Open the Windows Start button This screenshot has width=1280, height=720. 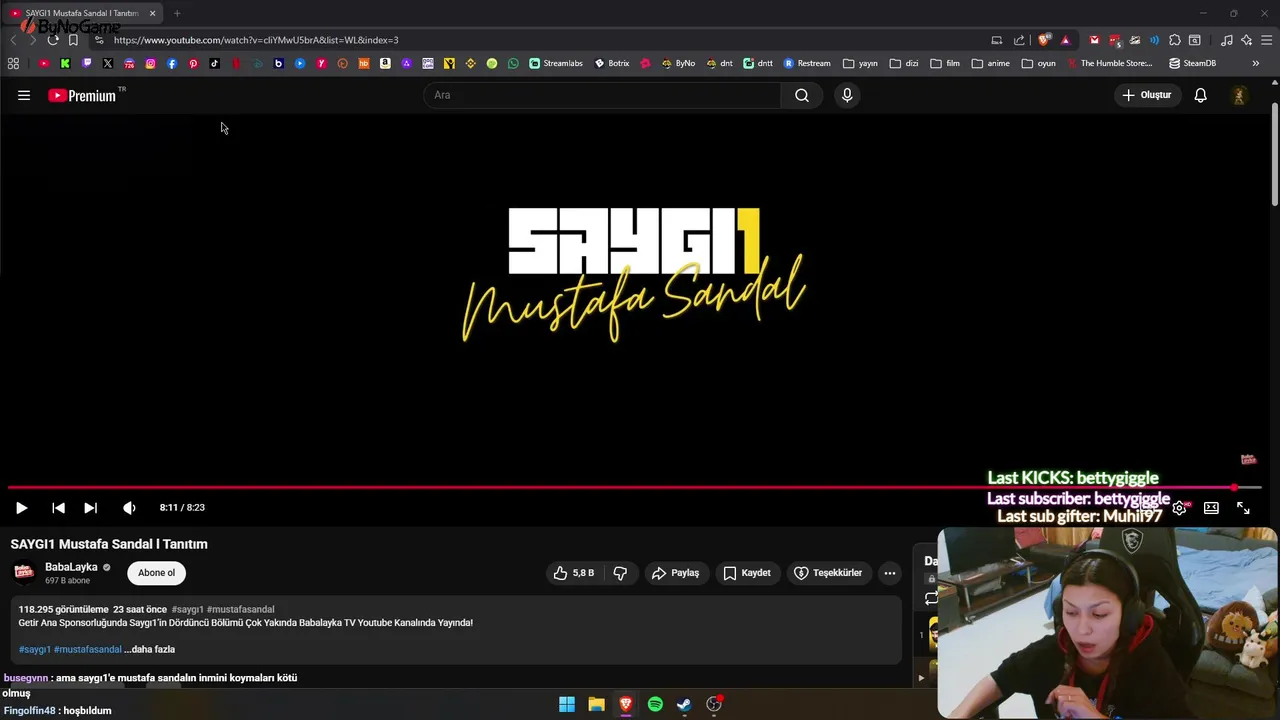tap(567, 704)
